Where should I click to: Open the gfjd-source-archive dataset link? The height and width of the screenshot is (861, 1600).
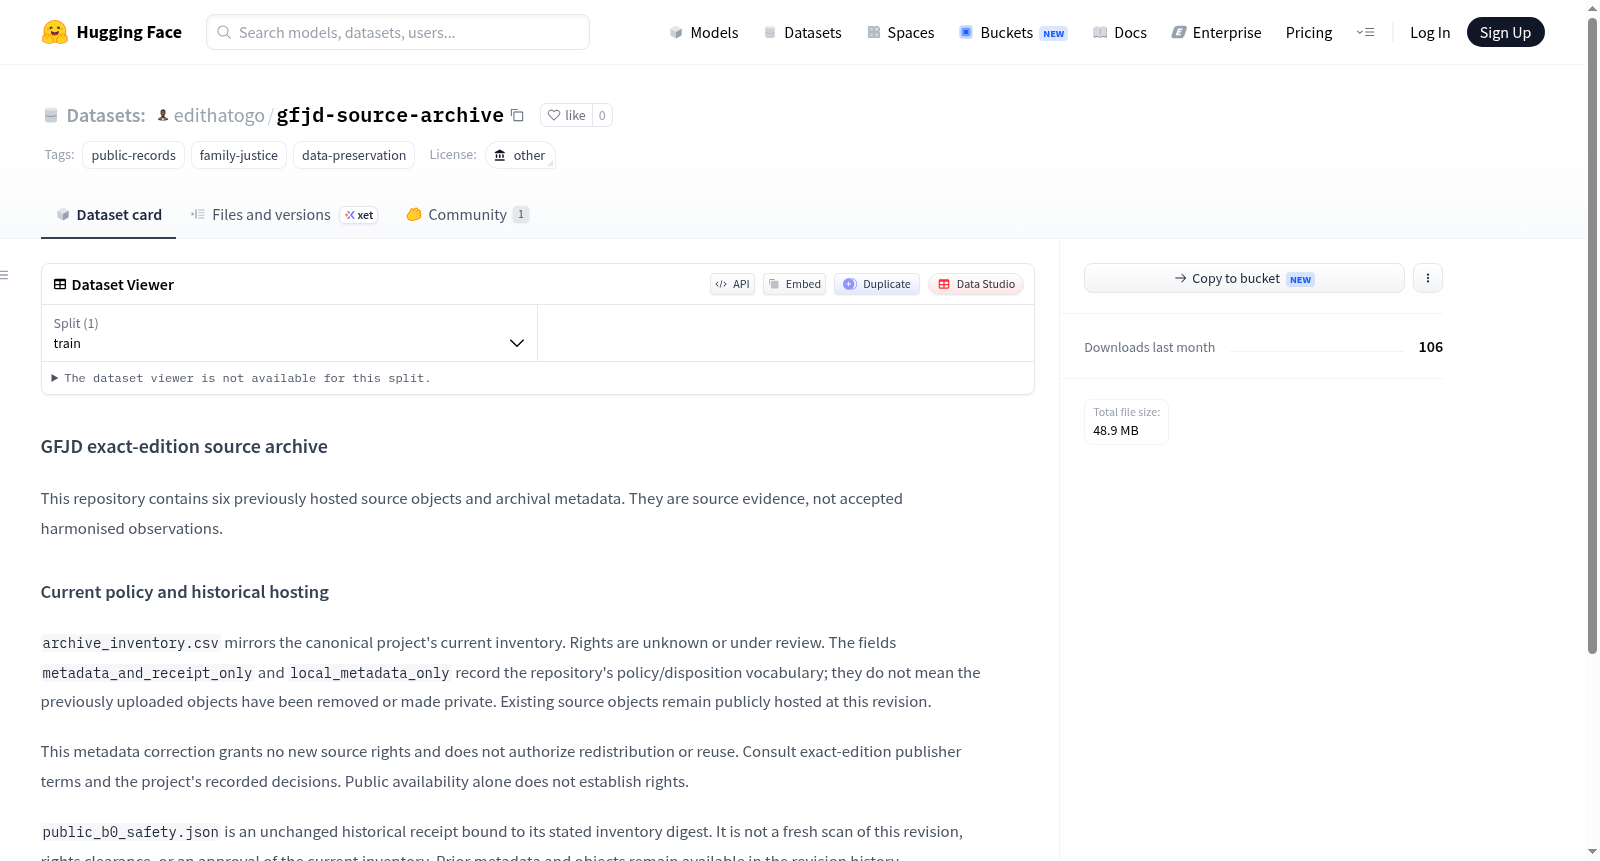(390, 115)
